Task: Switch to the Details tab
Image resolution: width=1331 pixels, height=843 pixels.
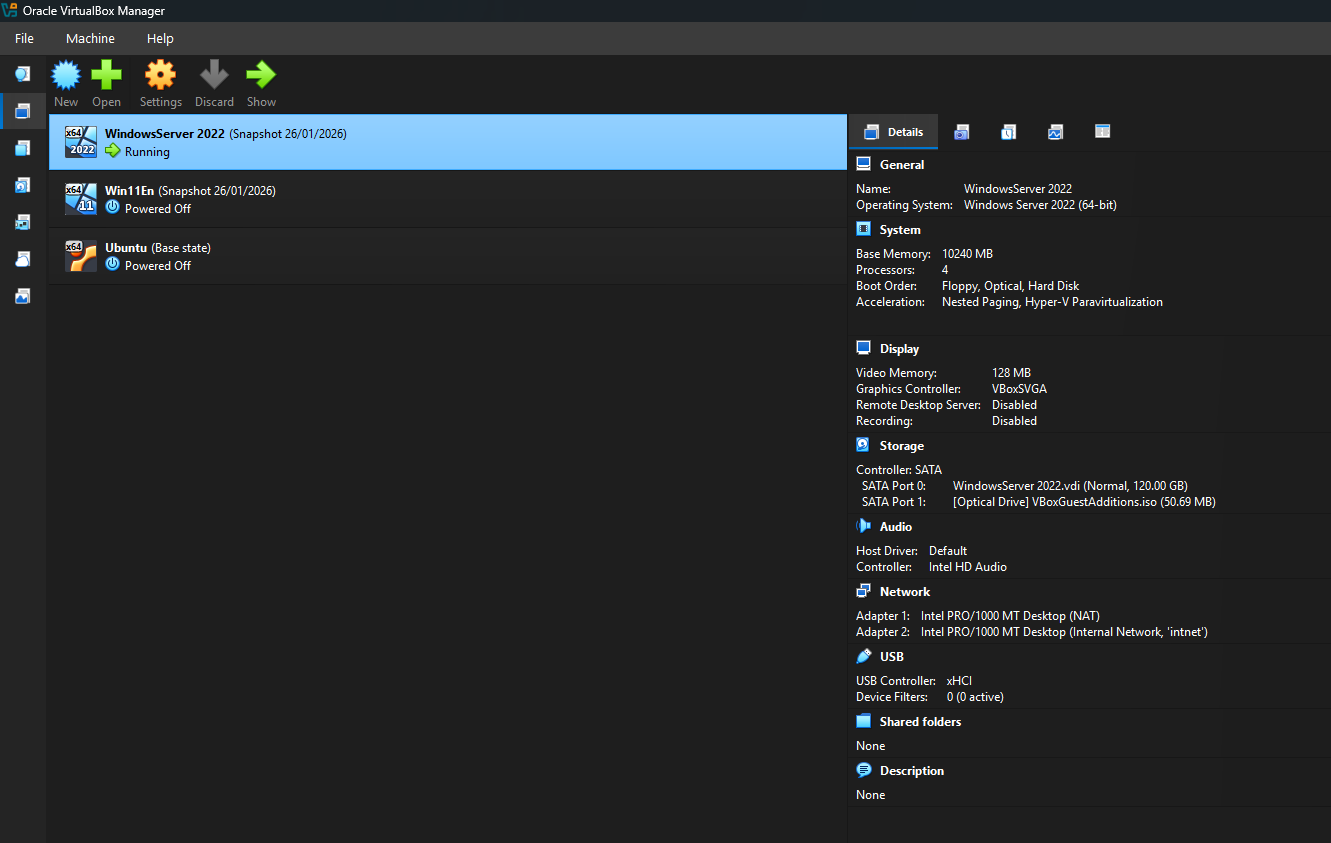Action: click(x=893, y=132)
